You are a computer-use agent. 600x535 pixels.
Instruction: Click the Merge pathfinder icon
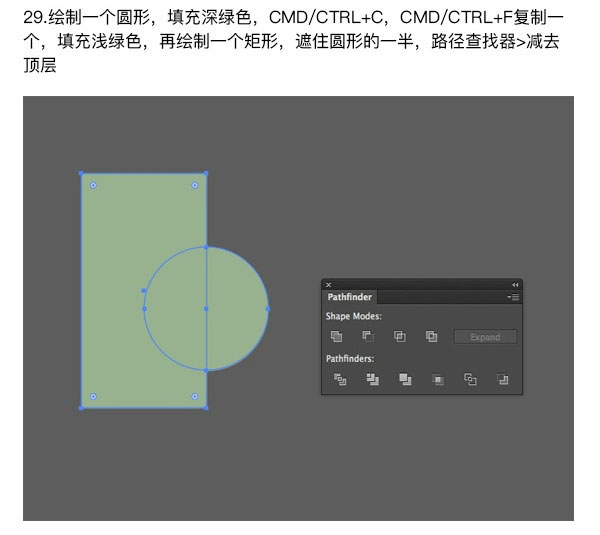(x=405, y=379)
